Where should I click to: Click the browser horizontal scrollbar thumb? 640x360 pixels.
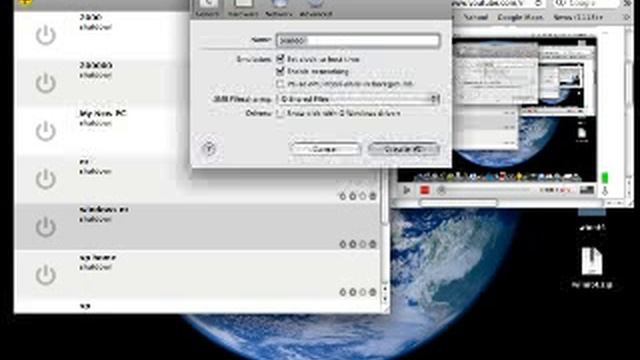click(458, 202)
